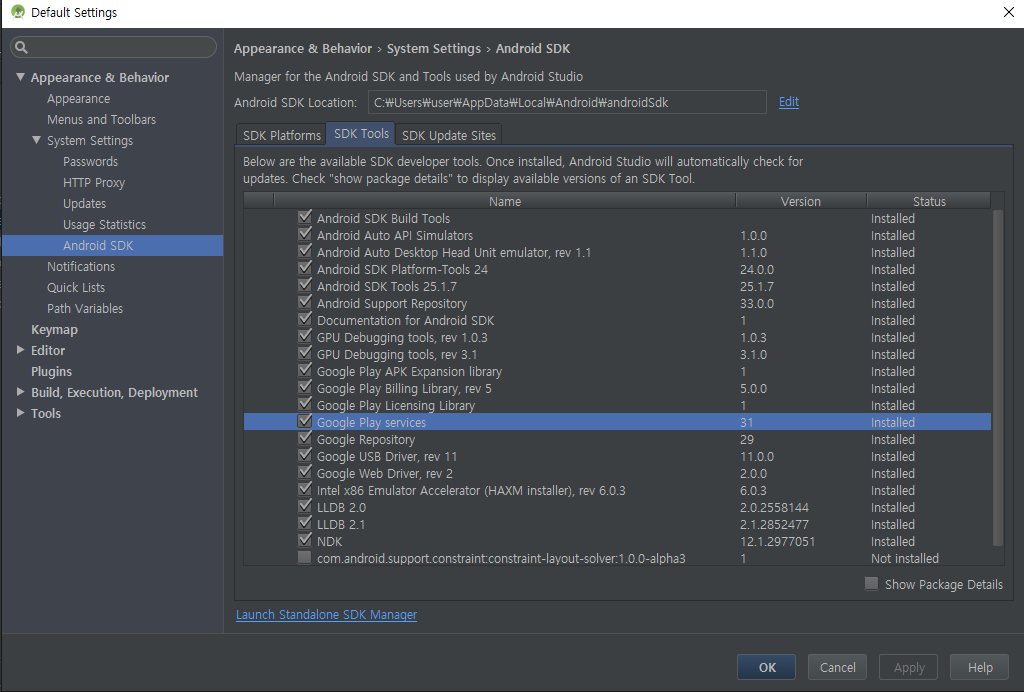This screenshot has height=692, width=1024.
Task: Select Usage Statistics in the tree
Action: click(x=104, y=224)
